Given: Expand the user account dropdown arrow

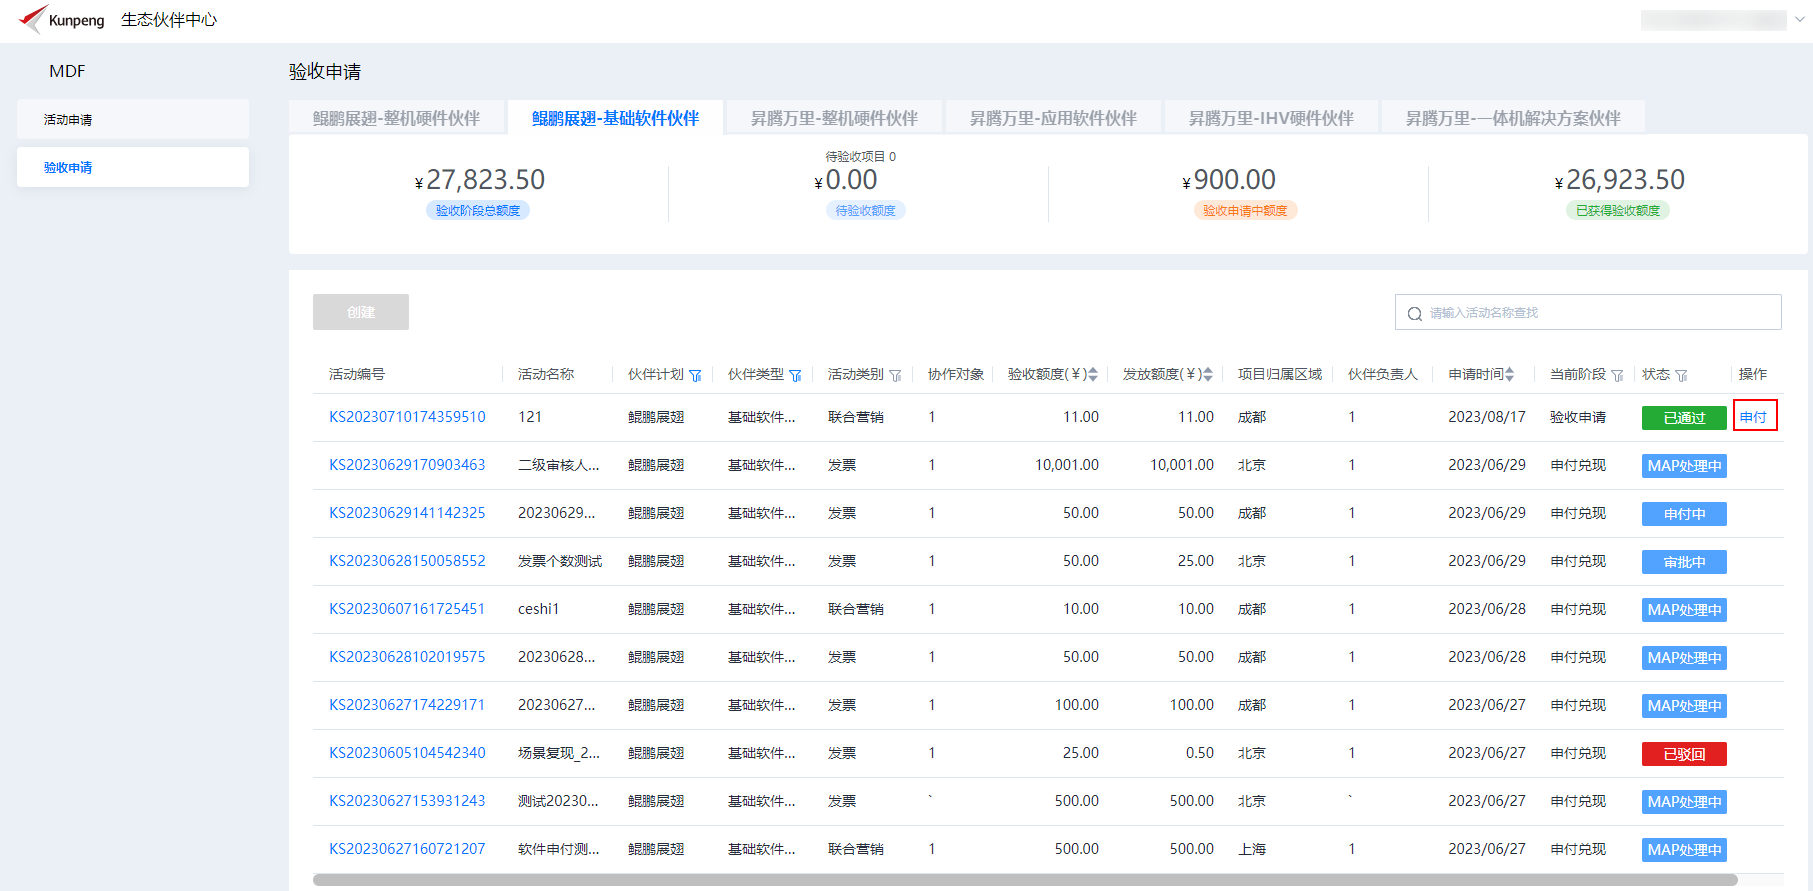Looking at the screenshot, I should point(1799,20).
